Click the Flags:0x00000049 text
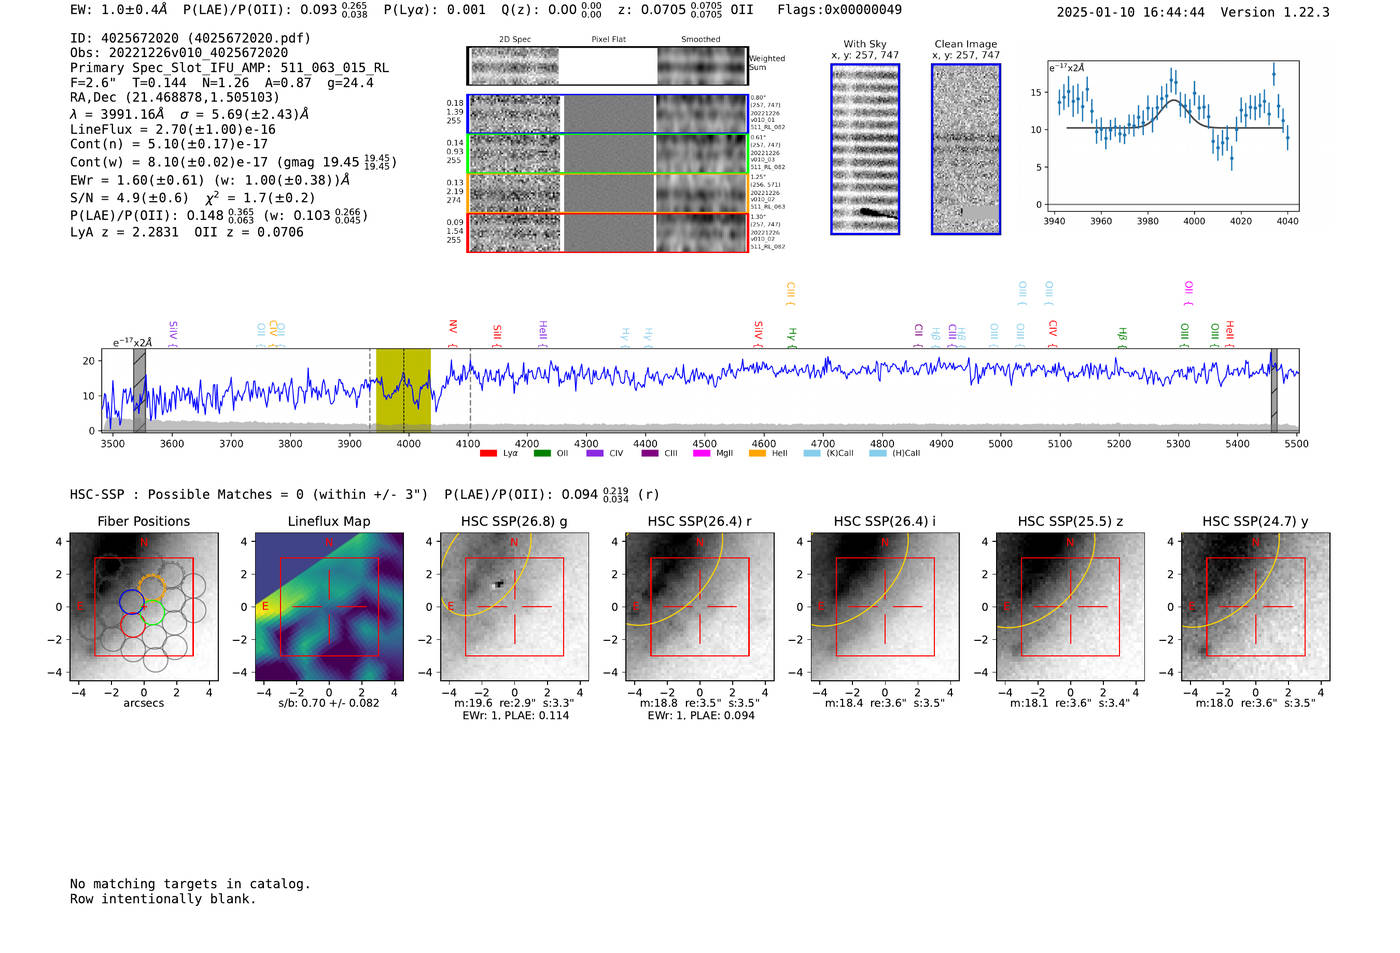Viewport: 1400px width, 953px height. tap(839, 10)
